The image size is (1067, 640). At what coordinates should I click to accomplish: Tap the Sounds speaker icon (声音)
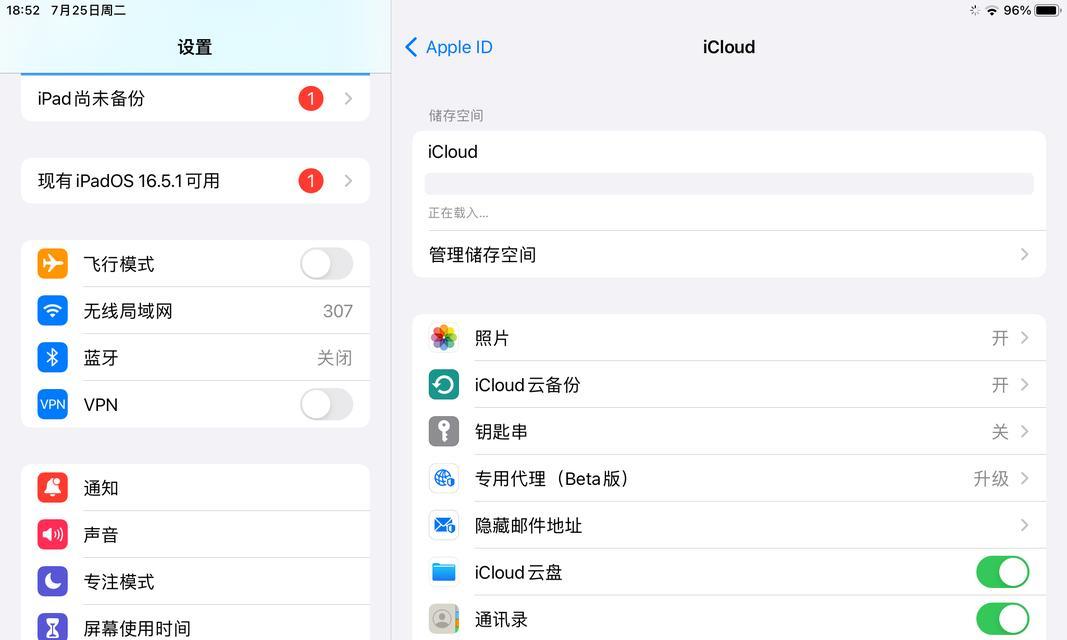tap(52, 535)
